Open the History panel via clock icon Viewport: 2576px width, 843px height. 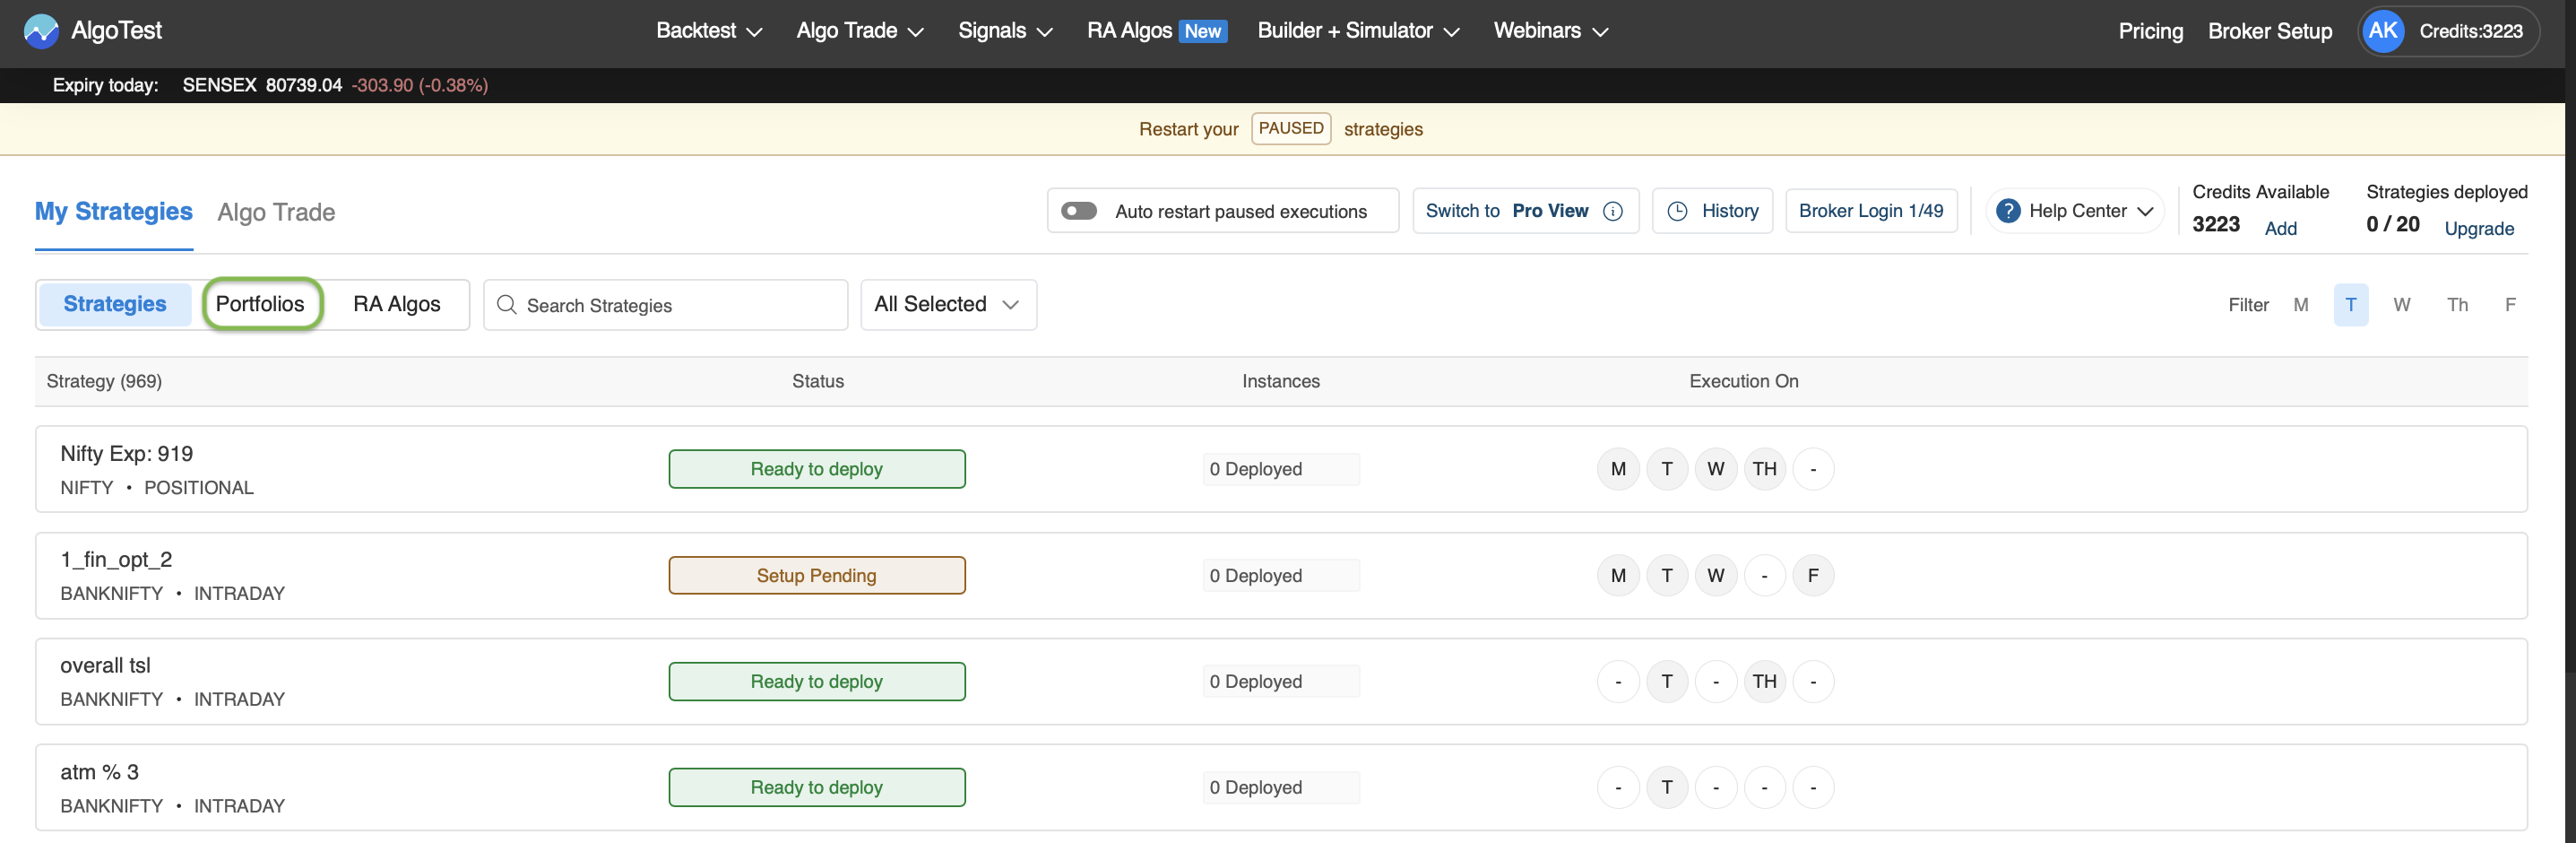coord(1678,210)
